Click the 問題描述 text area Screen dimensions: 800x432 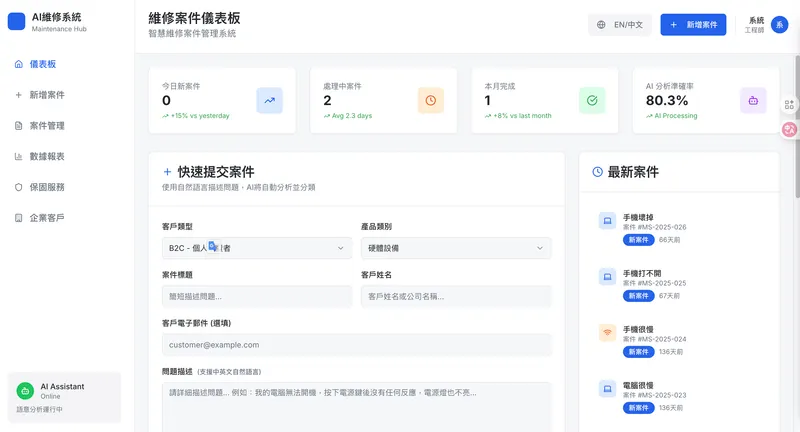coord(357,407)
